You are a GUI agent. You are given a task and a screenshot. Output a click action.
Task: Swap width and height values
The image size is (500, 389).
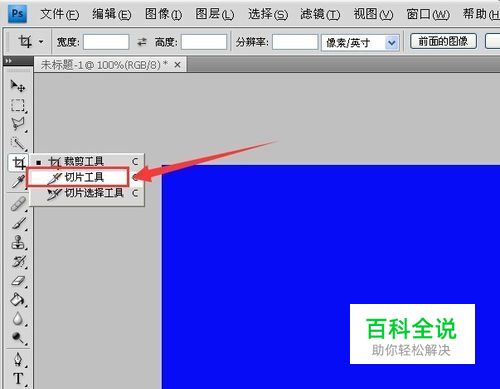142,42
